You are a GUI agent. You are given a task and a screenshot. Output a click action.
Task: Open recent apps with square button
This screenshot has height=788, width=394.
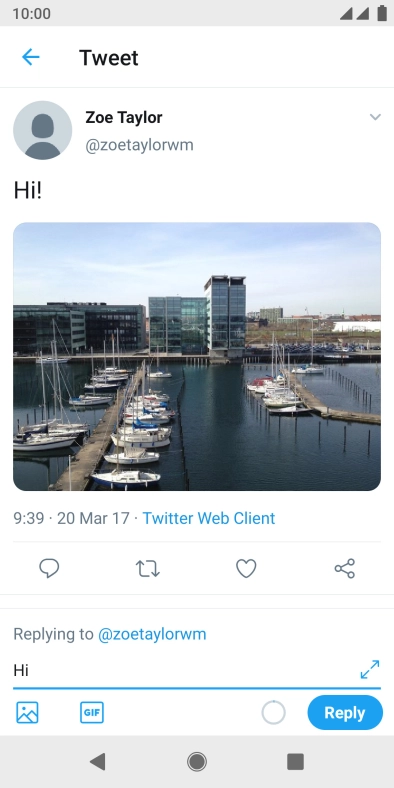point(296,762)
